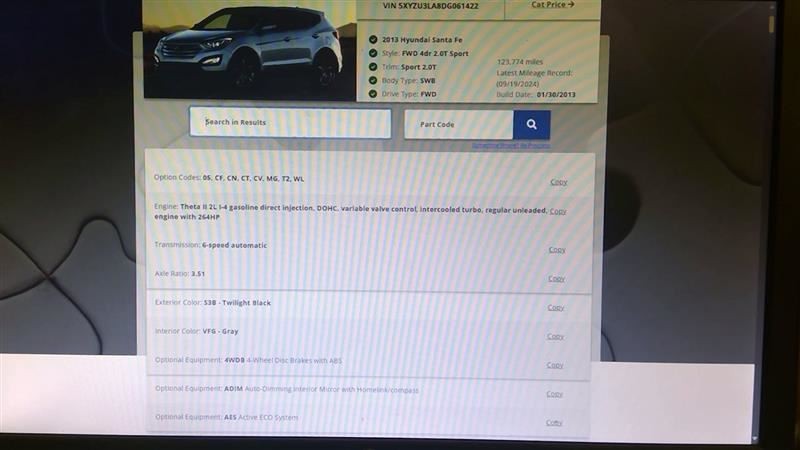The height and width of the screenshot is (450, 800).
Task: Copy the 4WDB 4-Wheel Disc Brakes row
Action: 555,365
